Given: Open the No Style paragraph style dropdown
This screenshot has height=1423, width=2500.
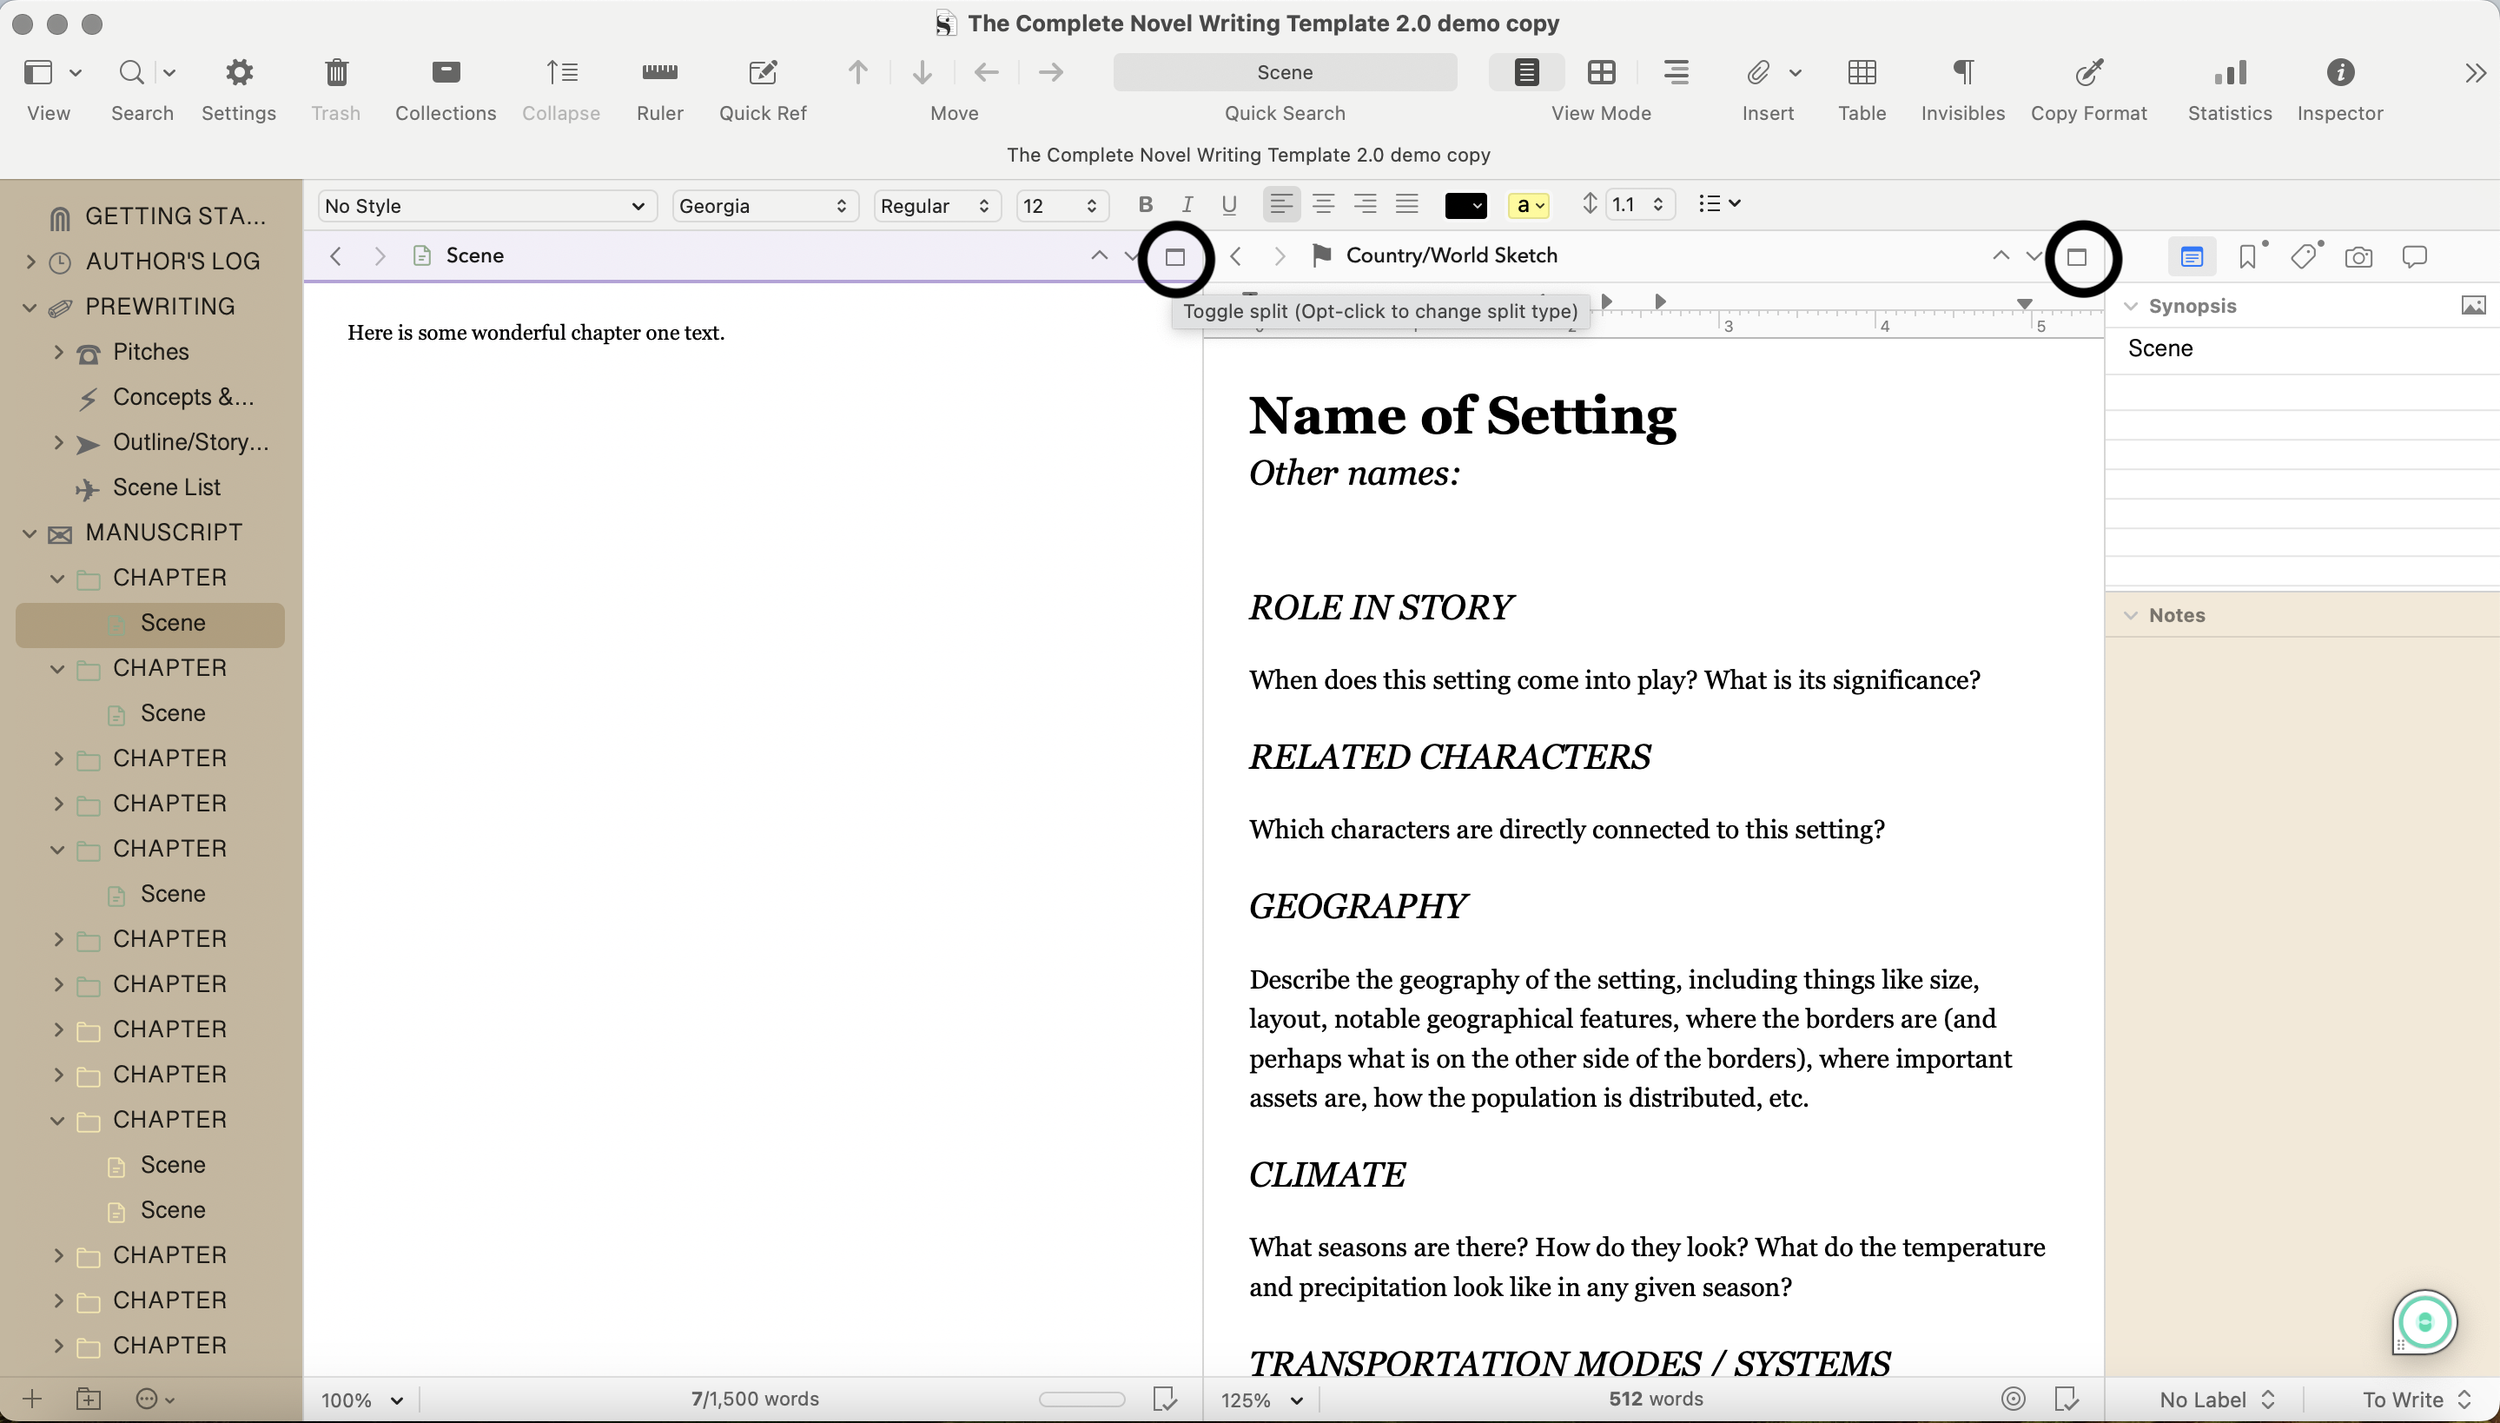Looking at the screenshot, I should 485,205.
